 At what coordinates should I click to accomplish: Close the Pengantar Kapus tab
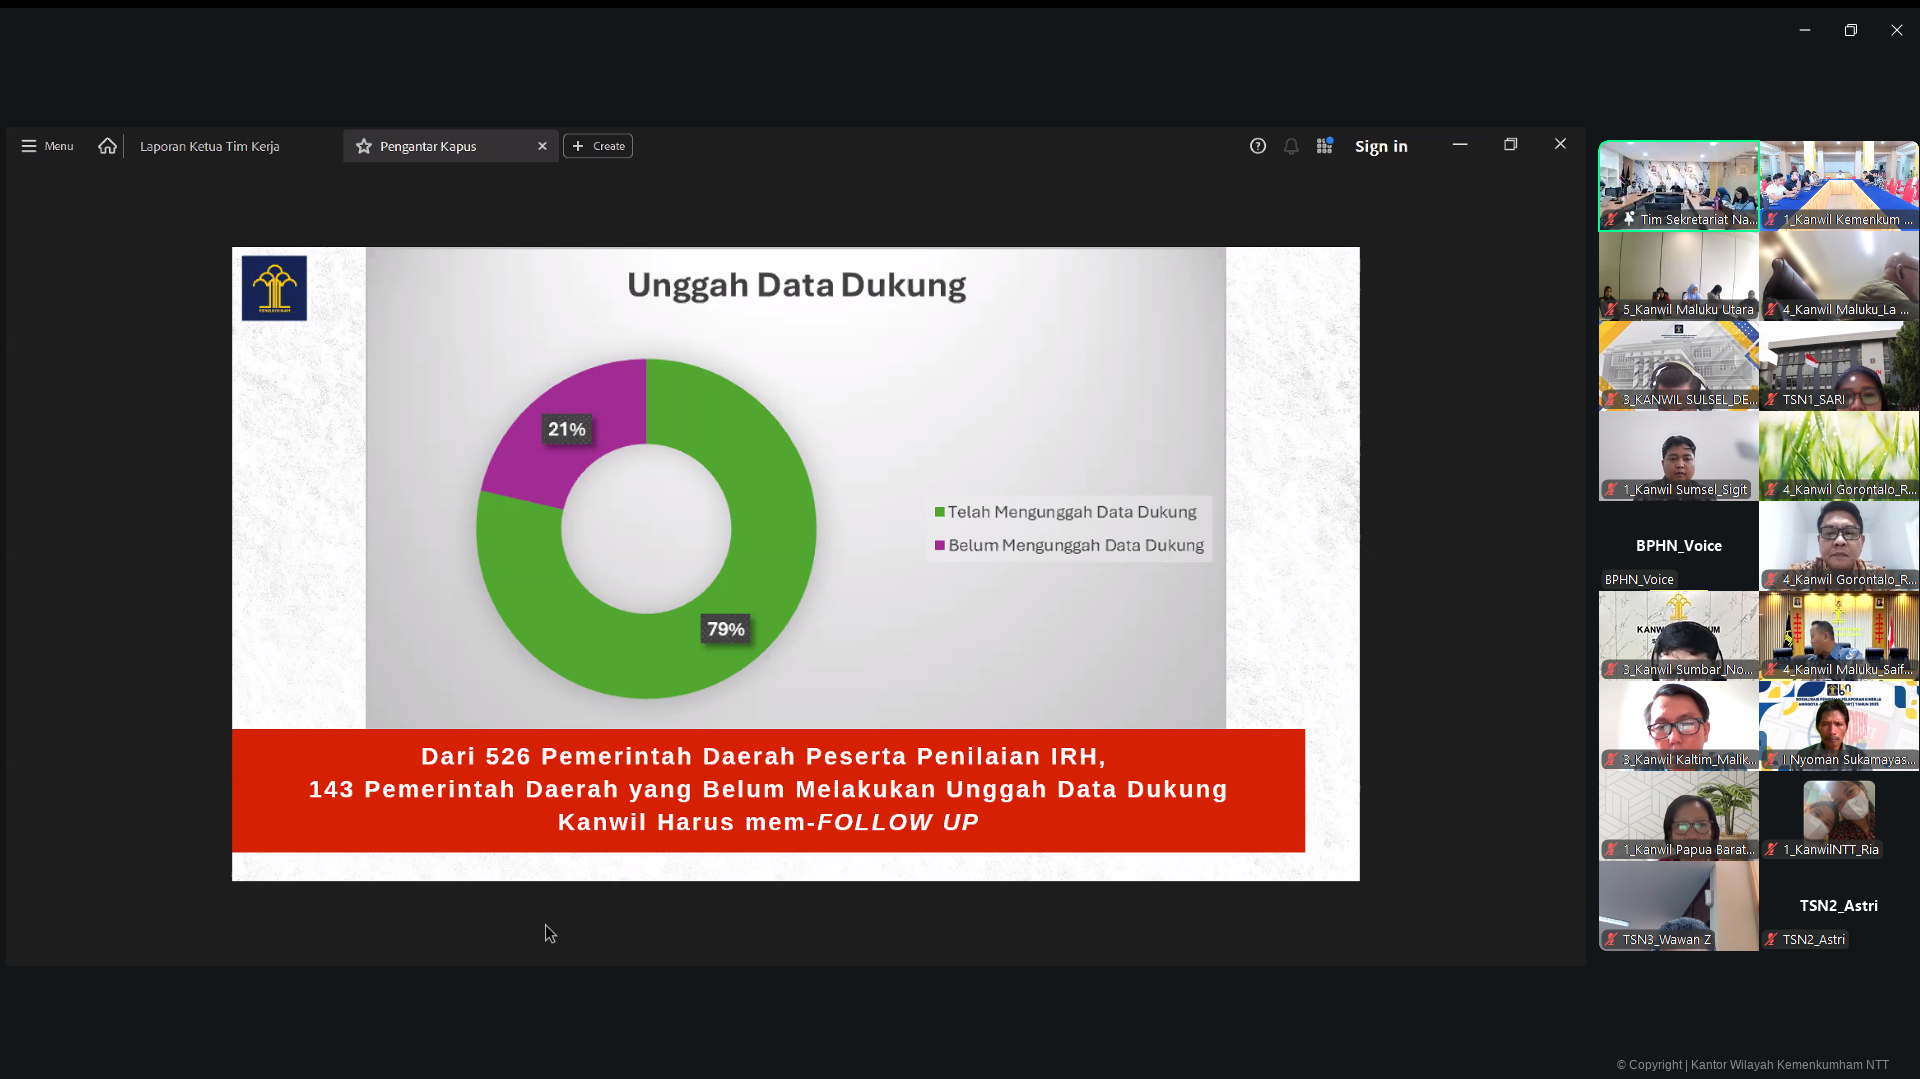[542, 146]
